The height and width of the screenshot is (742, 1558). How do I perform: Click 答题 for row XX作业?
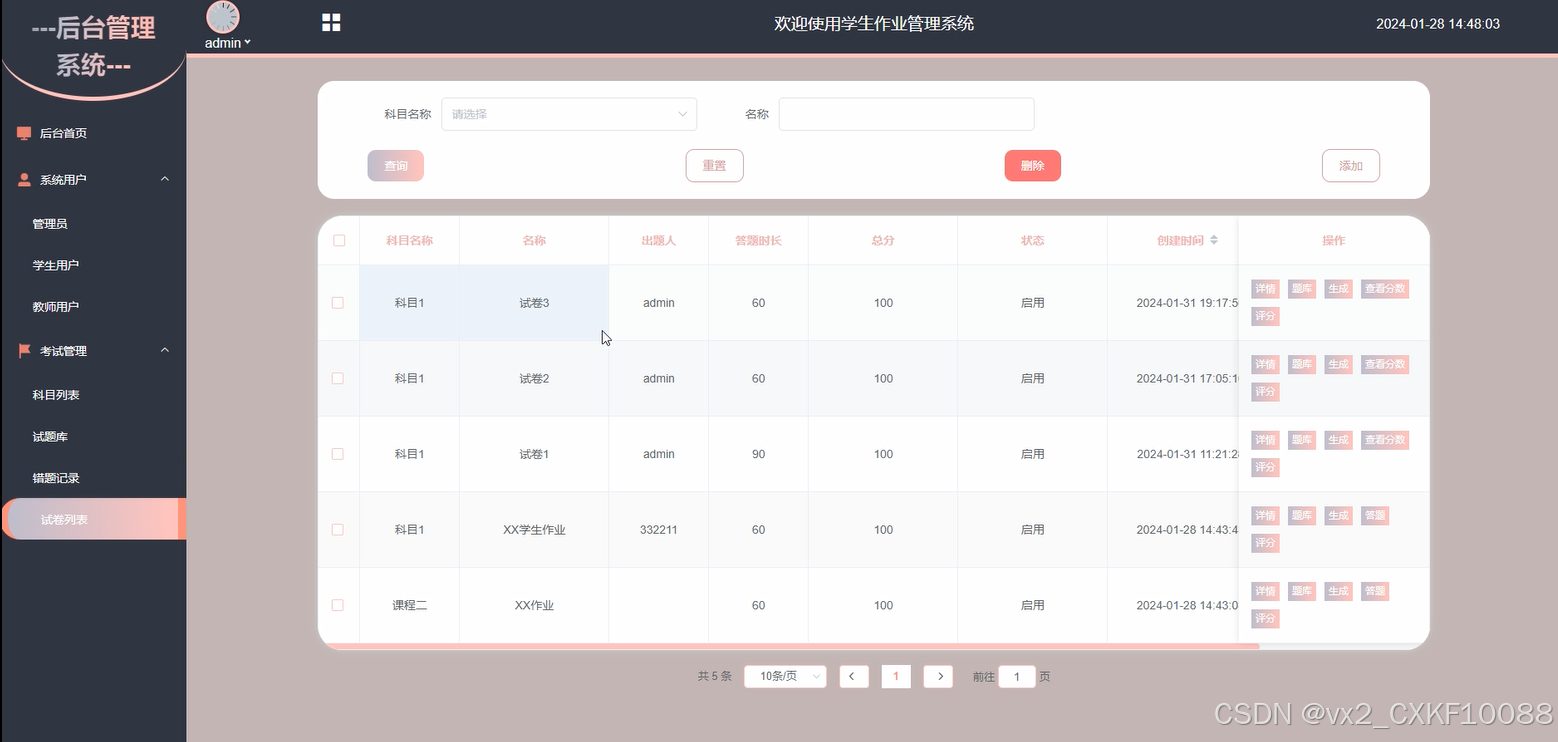pos(1375,591)
